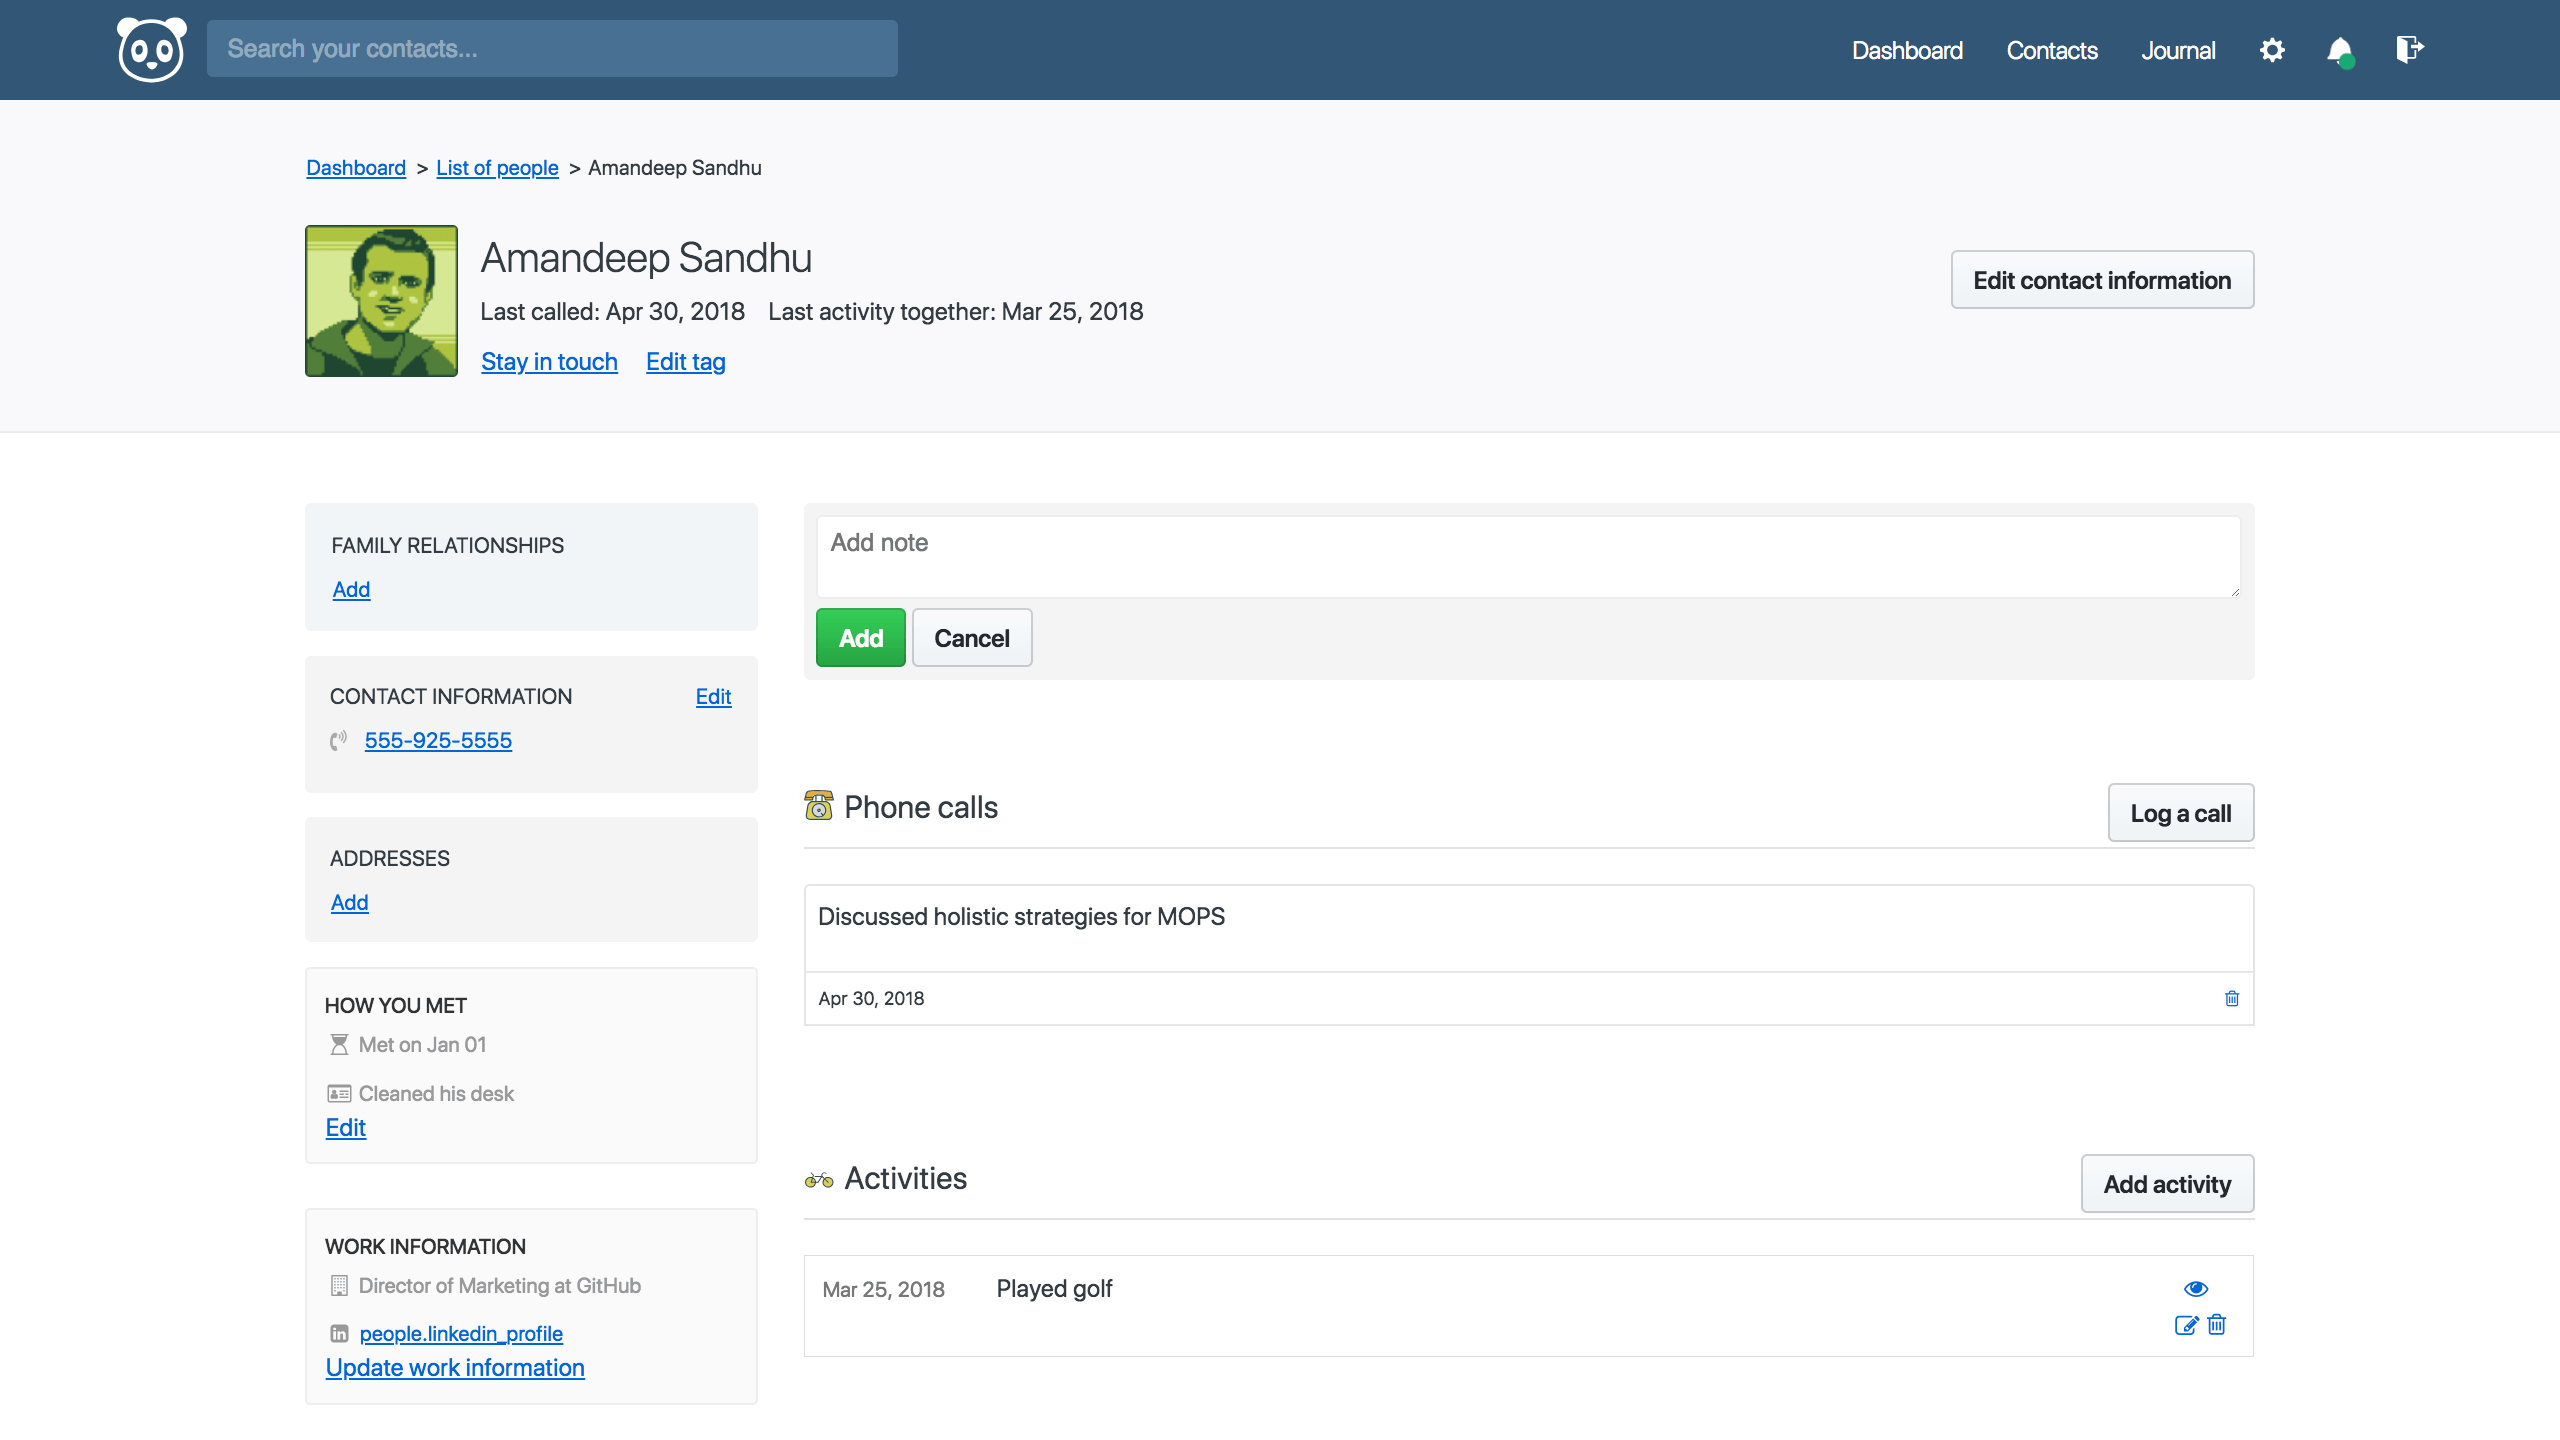The width and height of the screenshot is (2560, 1440).
Task: Open the Journal navigation menu item
Action: tap(2178, 49)
